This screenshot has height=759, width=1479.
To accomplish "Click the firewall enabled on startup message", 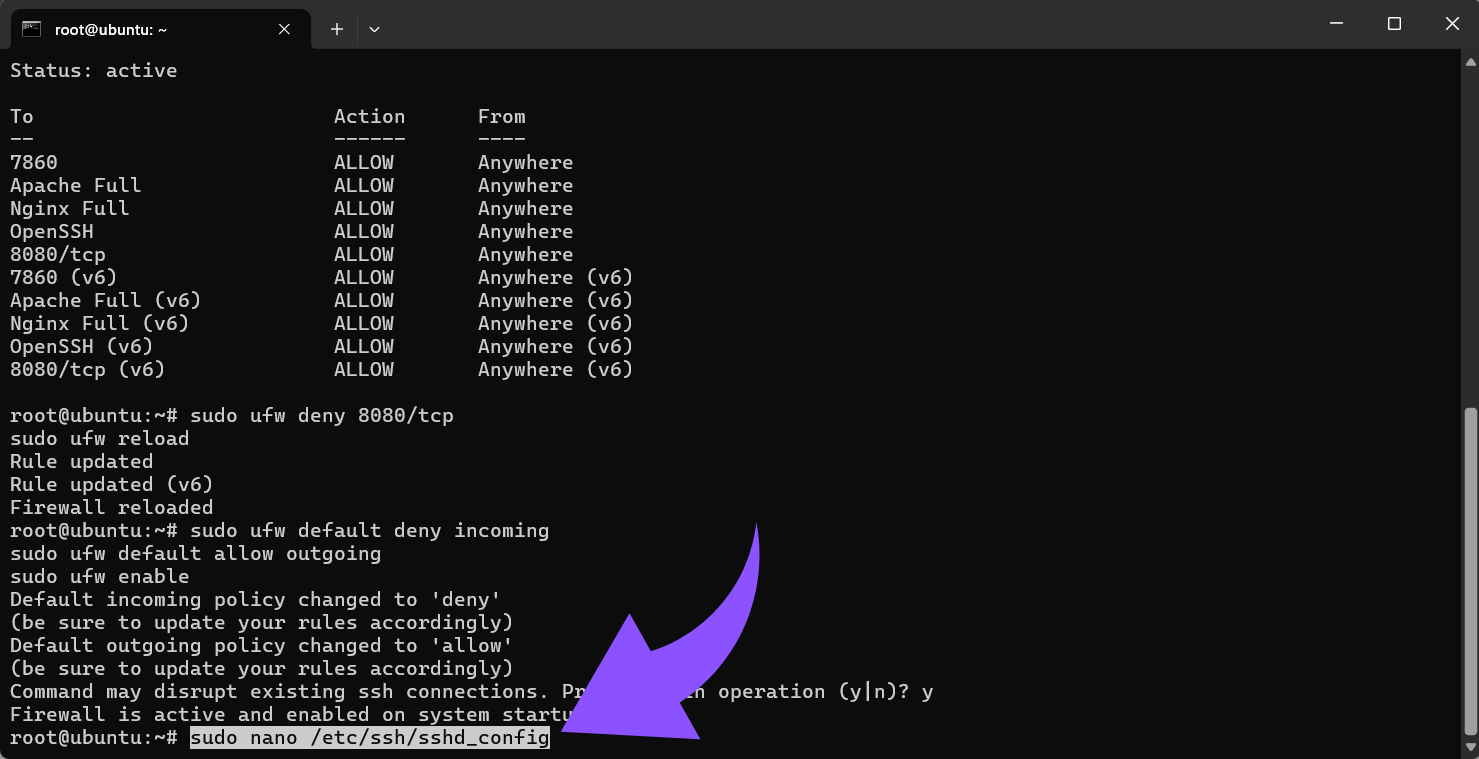I will [290, 714].
